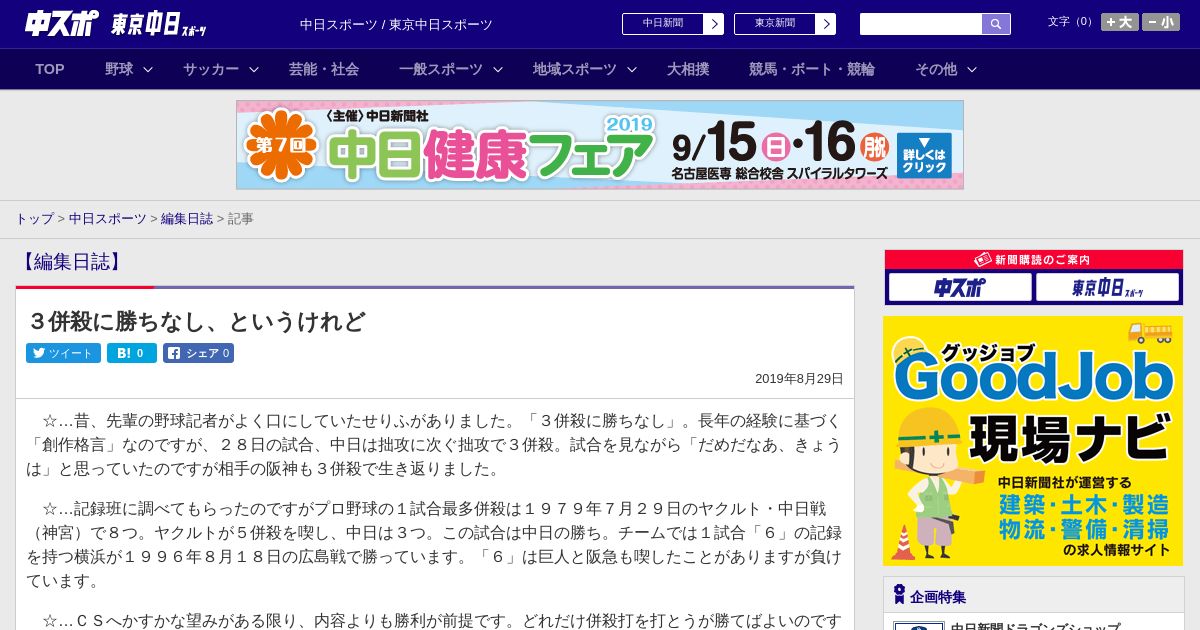Click the search magnifier button
The width and height of the screenshot is (1200, 630).
pos(996,24)
